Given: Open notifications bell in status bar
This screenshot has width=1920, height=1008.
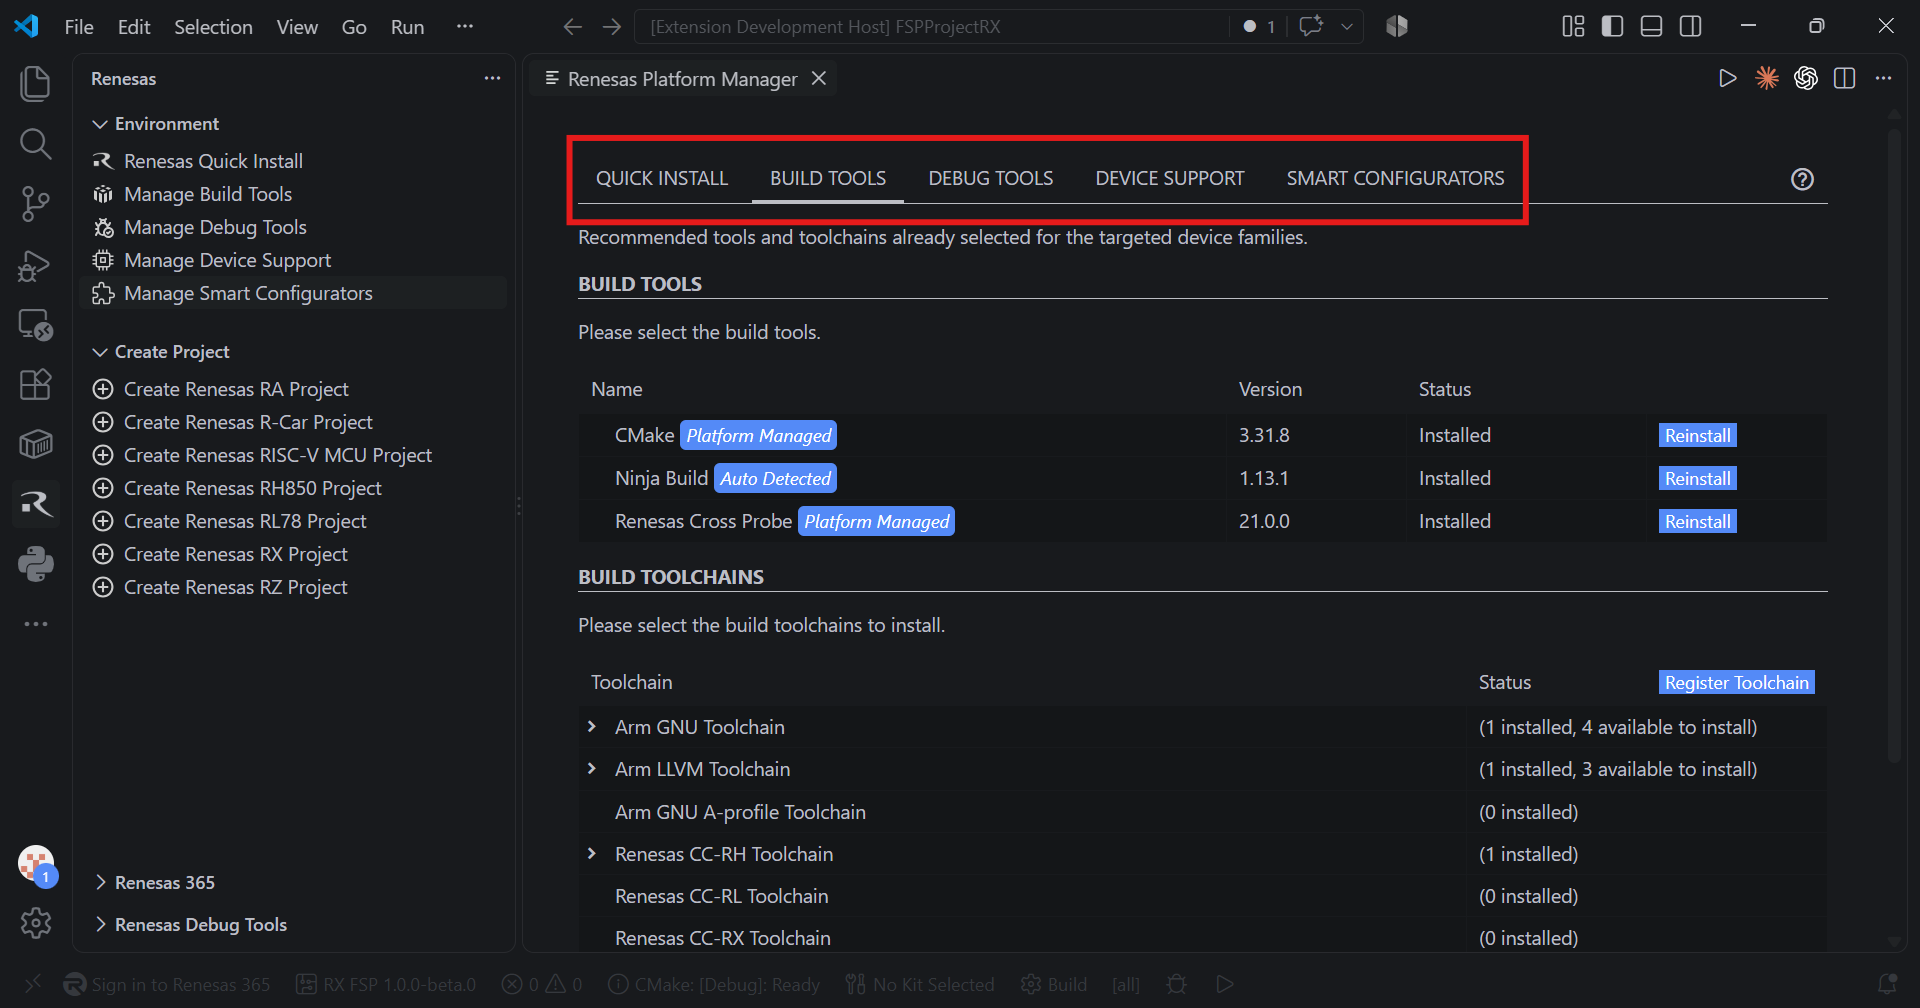Looking at the screenshot, I should [x=1887, y=984].
